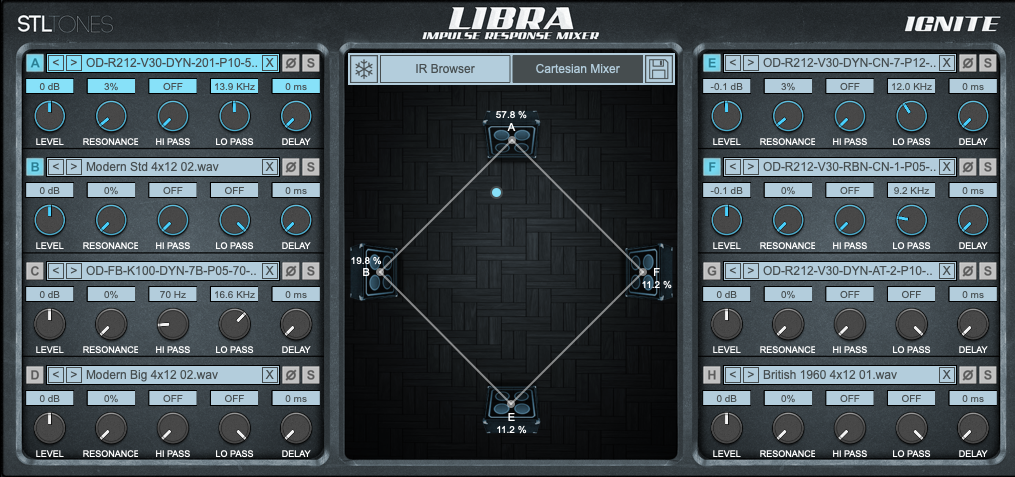Viewport: 1015px width, 477px height.
Task: Open IR name field Modern Std 4x12 02.wav
Action: point(172,167)
